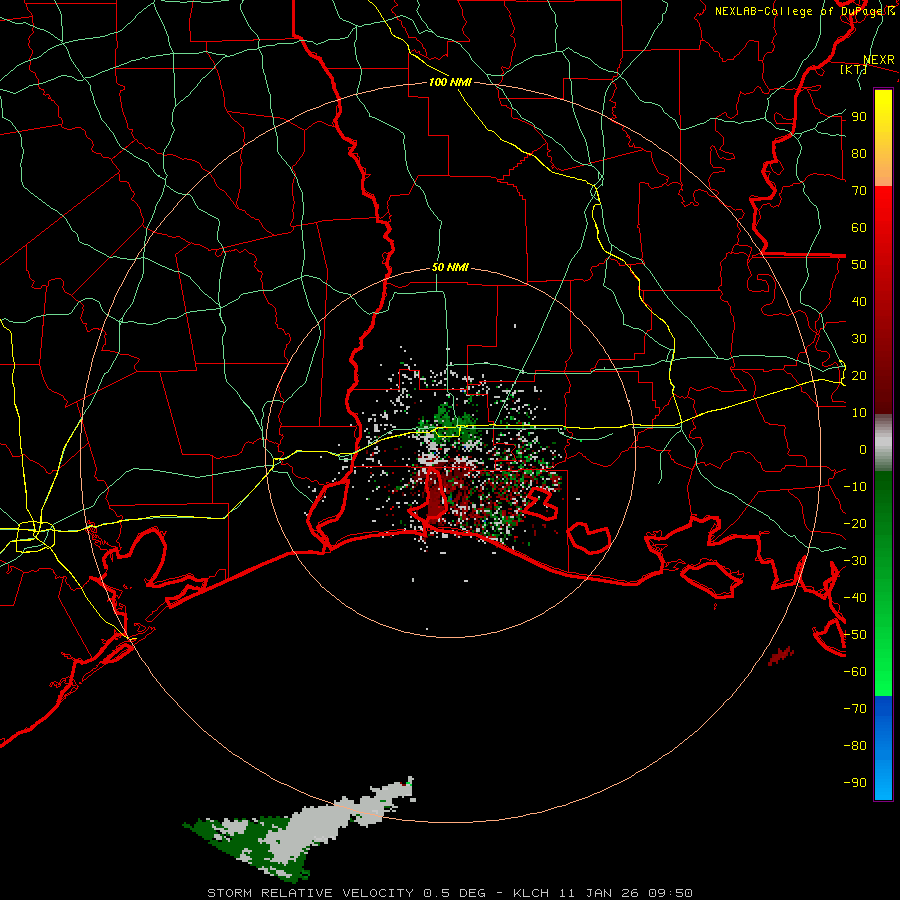Click the -60 value on velocity scale
900x900 pixels.
(855, 672)
